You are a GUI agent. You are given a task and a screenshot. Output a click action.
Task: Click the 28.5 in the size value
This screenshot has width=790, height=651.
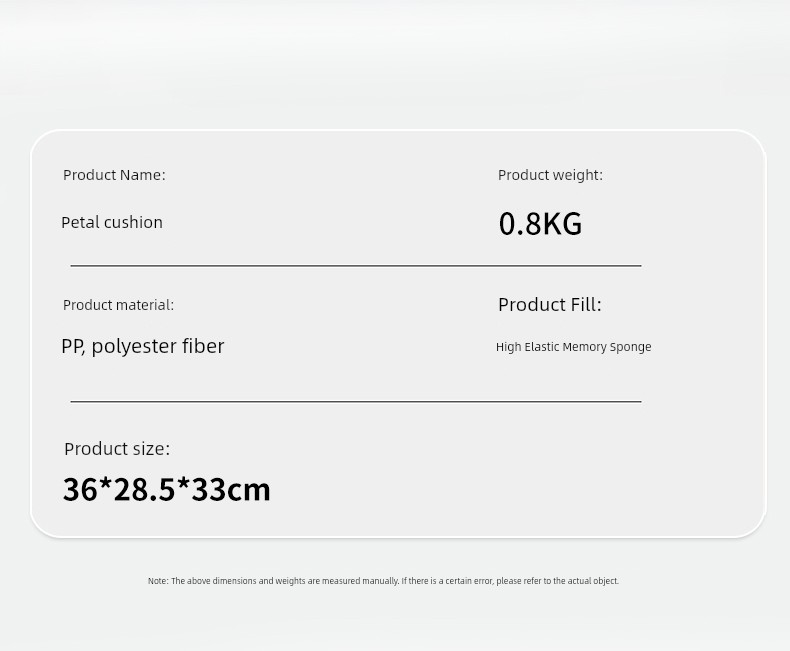(x=144, y=489)
